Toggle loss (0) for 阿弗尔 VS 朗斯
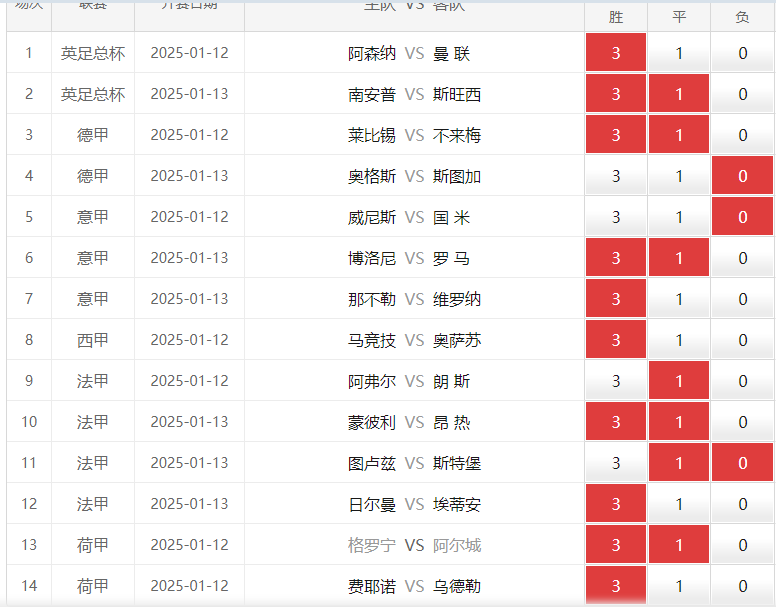776x610 pixels. pos(742,381)
